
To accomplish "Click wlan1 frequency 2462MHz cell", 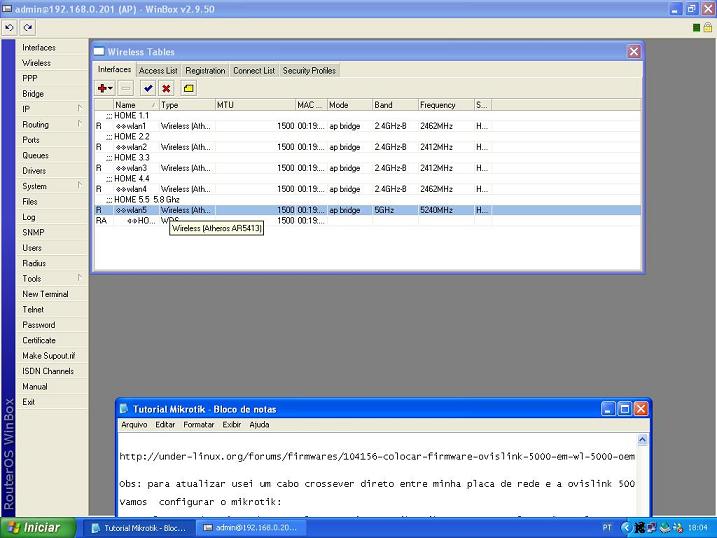I will click(436, 126).
